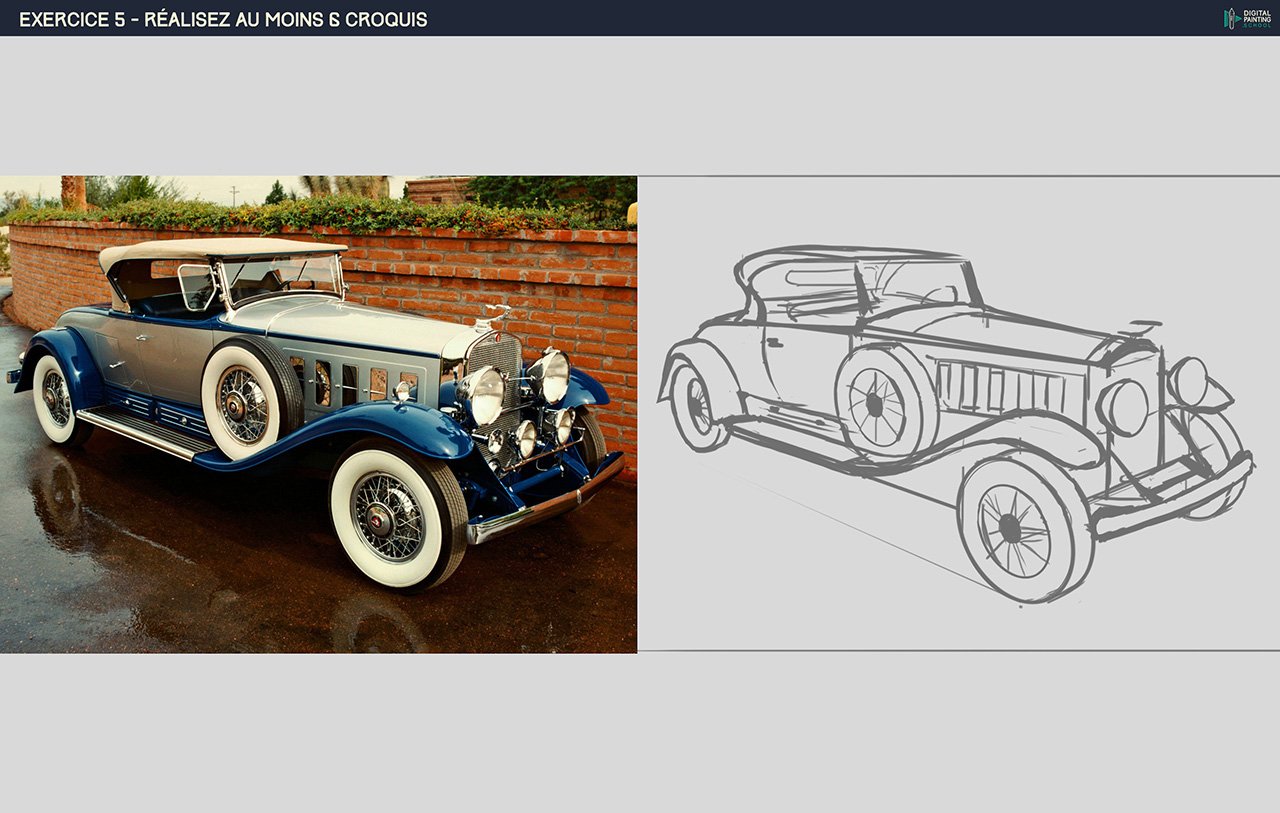Click the sketched front bumper in the drawing
The width and height of the screenshot is (1280, 813).
pyautogui.click(x=1175, y=495)
